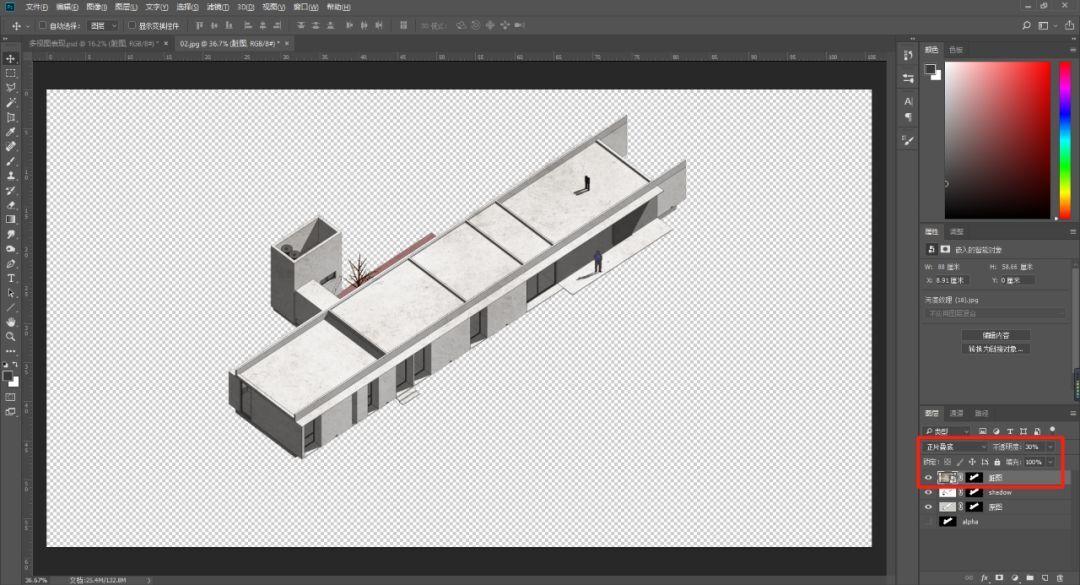
Task: Open the opacity 30% dropdown arrow
Action: point(1050,447)
